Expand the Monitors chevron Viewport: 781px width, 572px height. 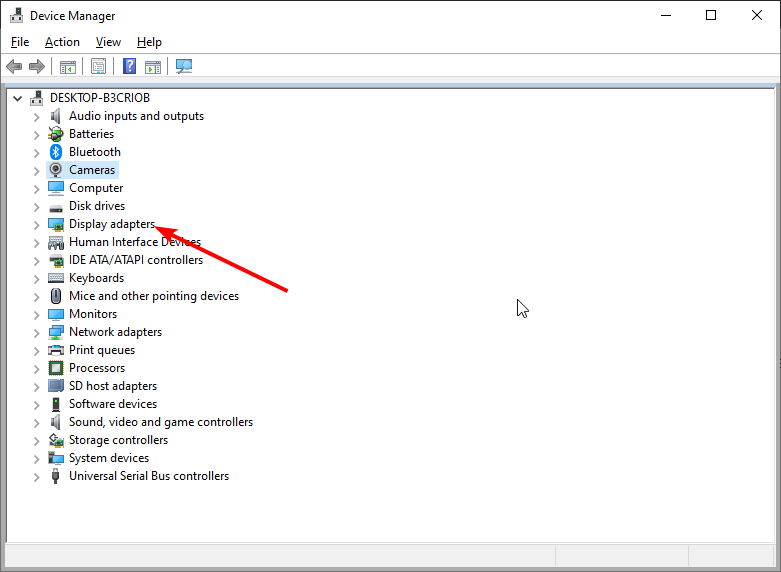point(36,315)
